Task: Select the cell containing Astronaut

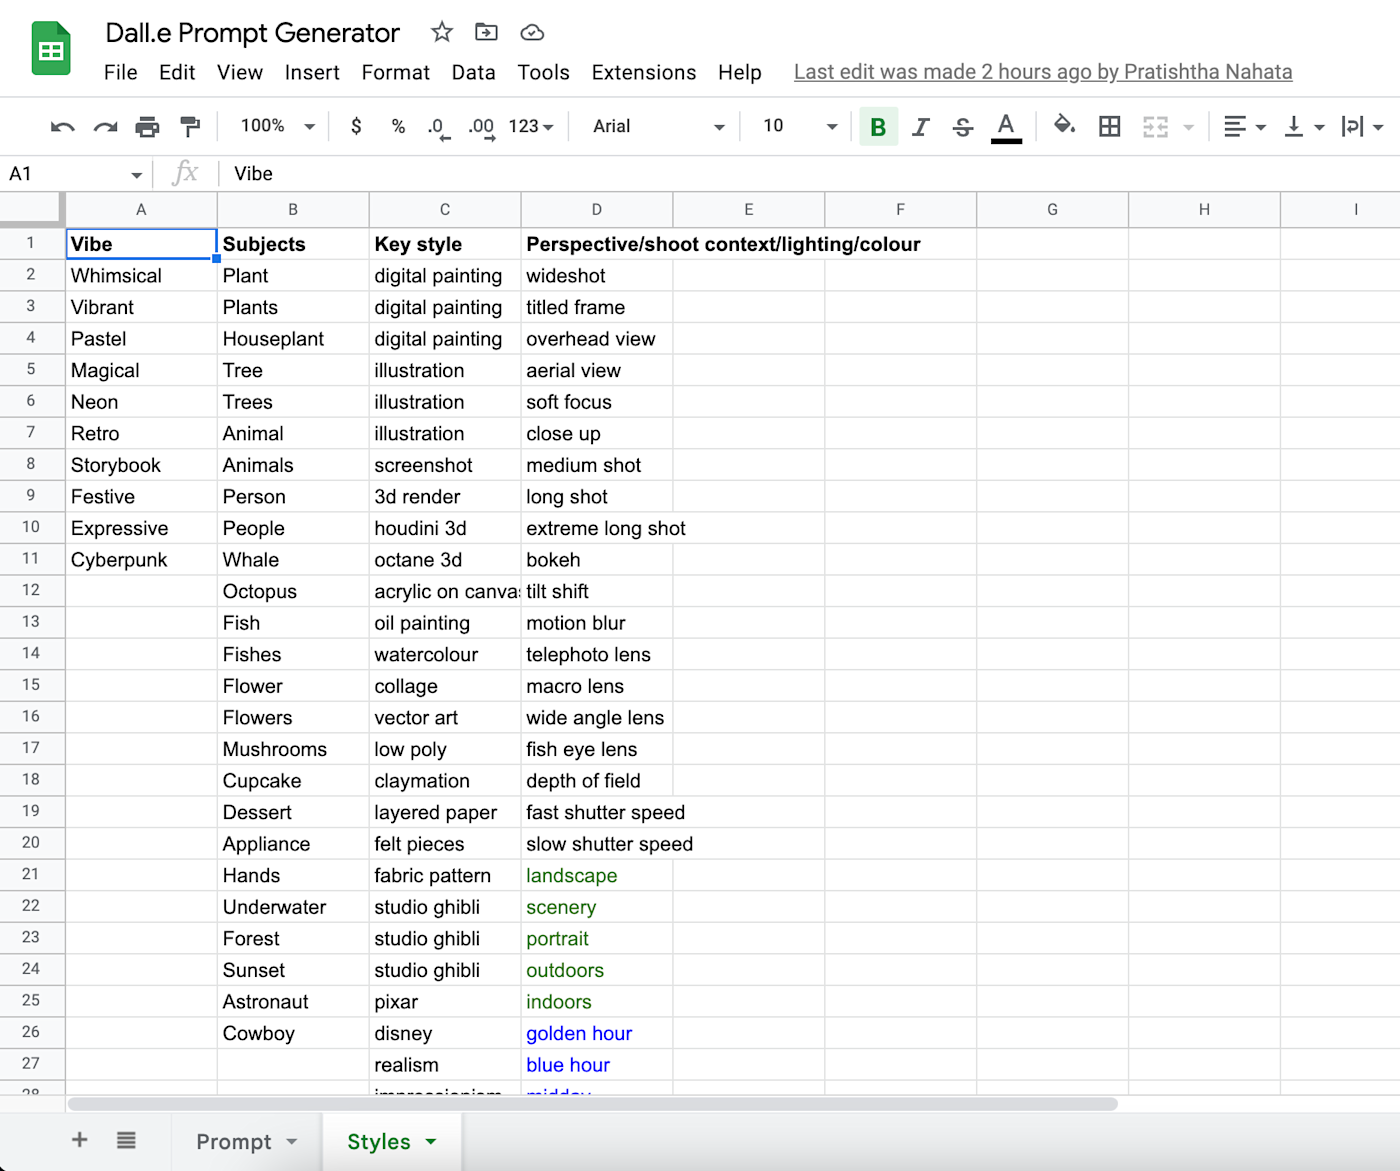Action: click(x=293, y=1002)
